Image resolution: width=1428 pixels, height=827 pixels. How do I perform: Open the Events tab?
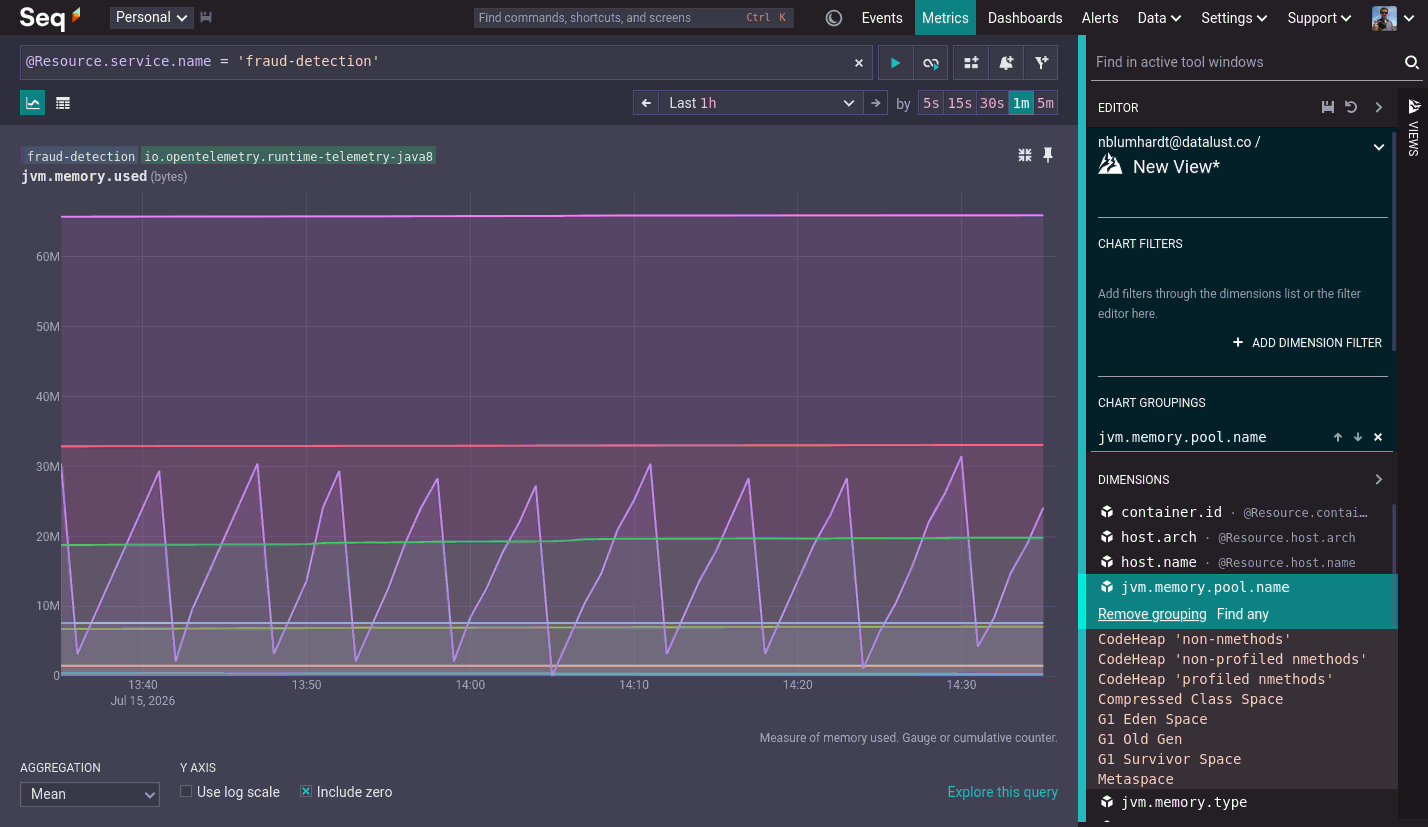tap(882, 18)
